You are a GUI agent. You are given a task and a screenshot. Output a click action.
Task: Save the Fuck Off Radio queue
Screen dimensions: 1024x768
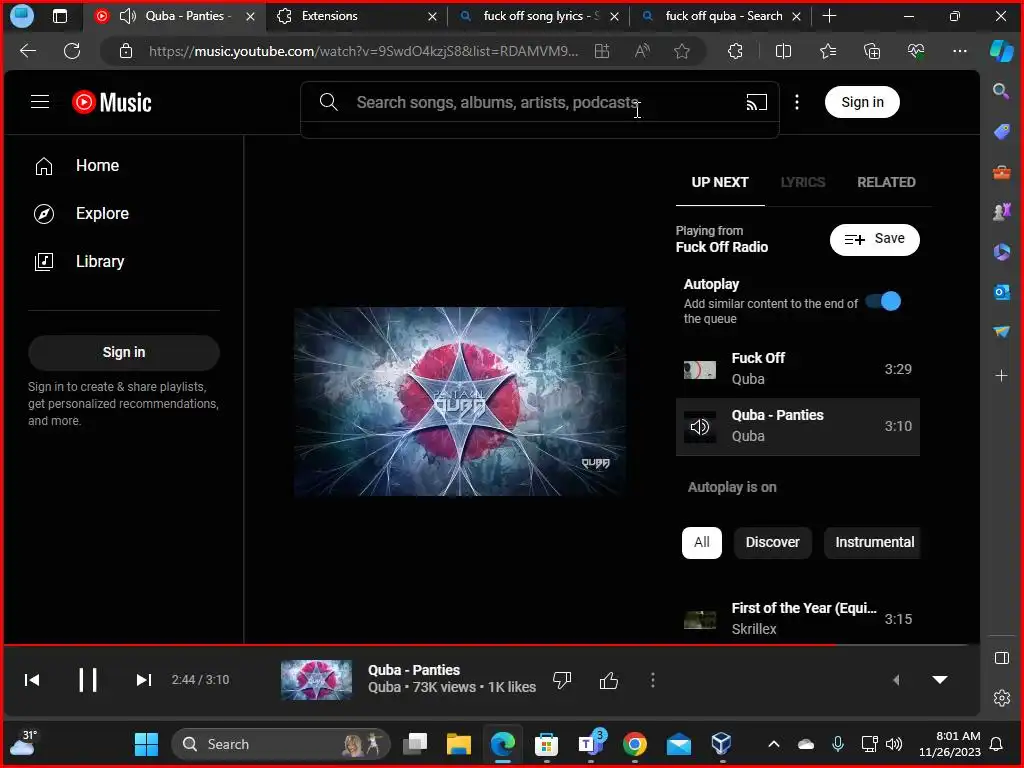click(874, 240)
